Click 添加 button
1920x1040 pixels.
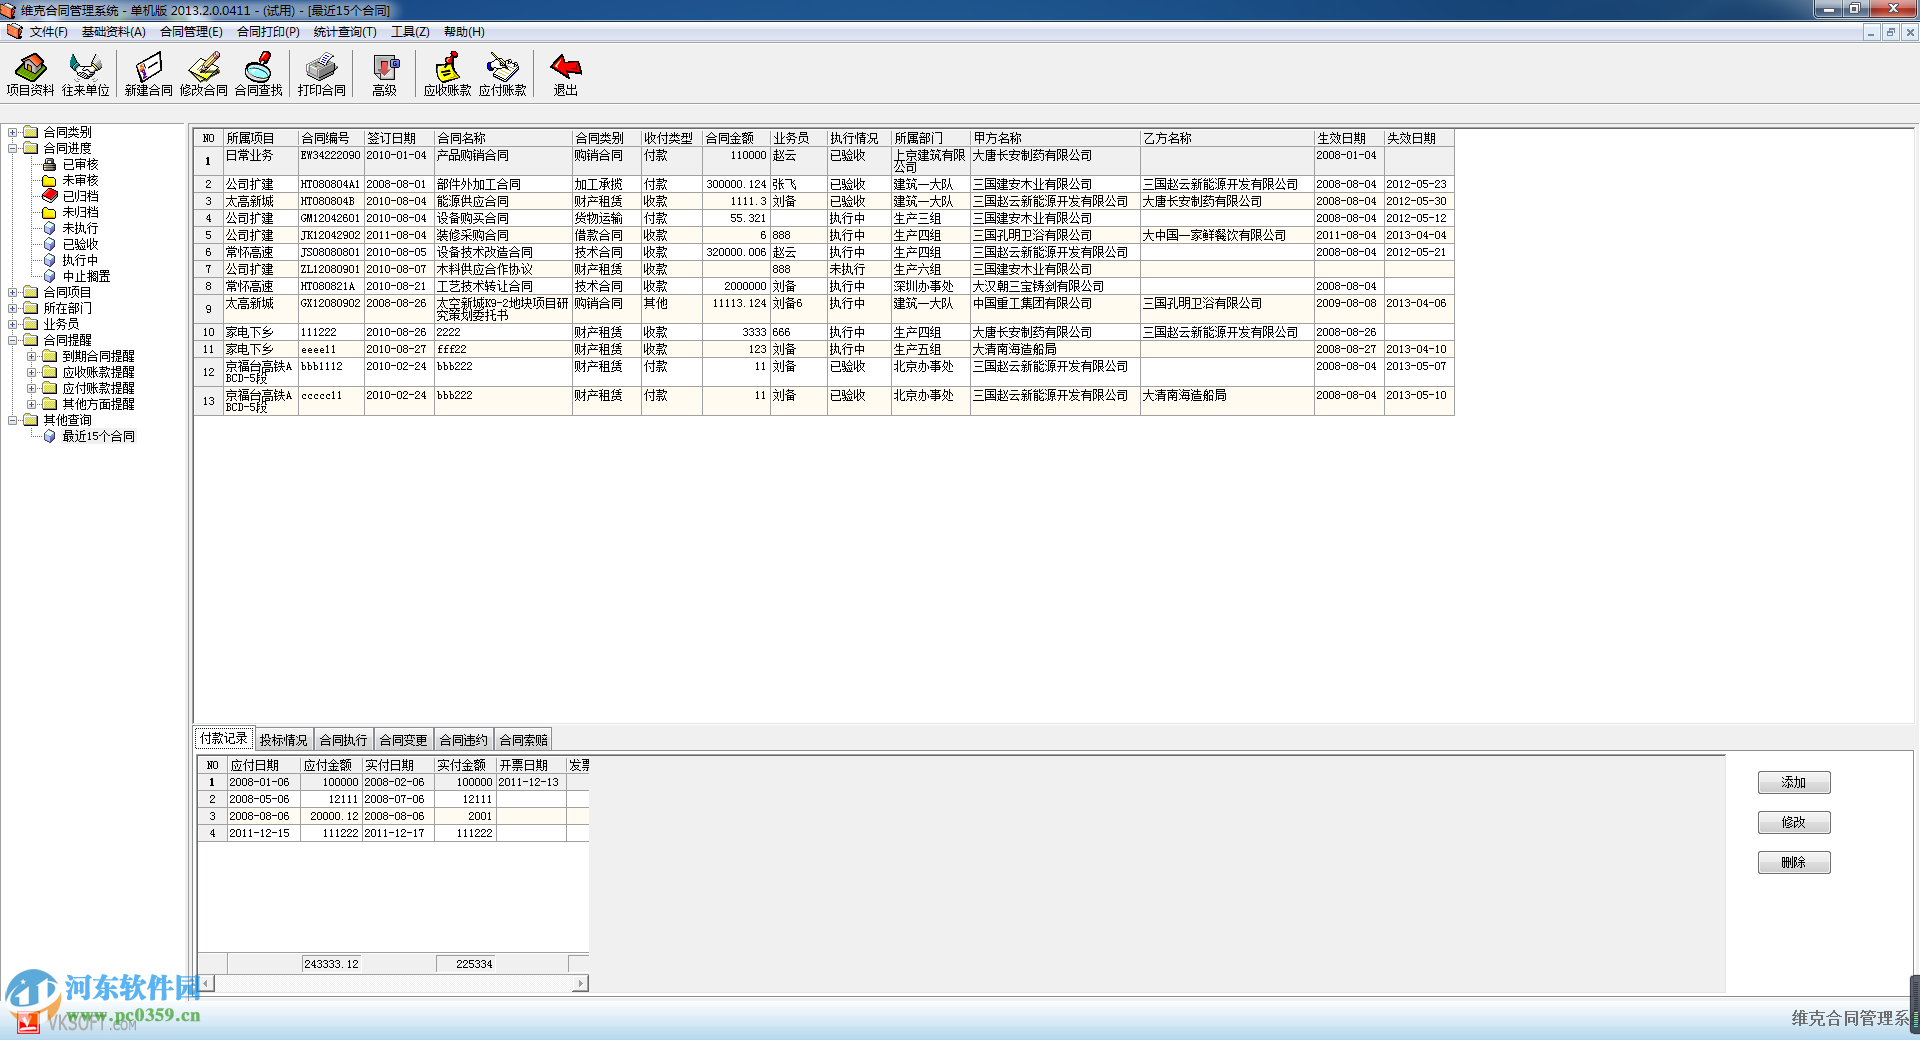(1794, 782)
